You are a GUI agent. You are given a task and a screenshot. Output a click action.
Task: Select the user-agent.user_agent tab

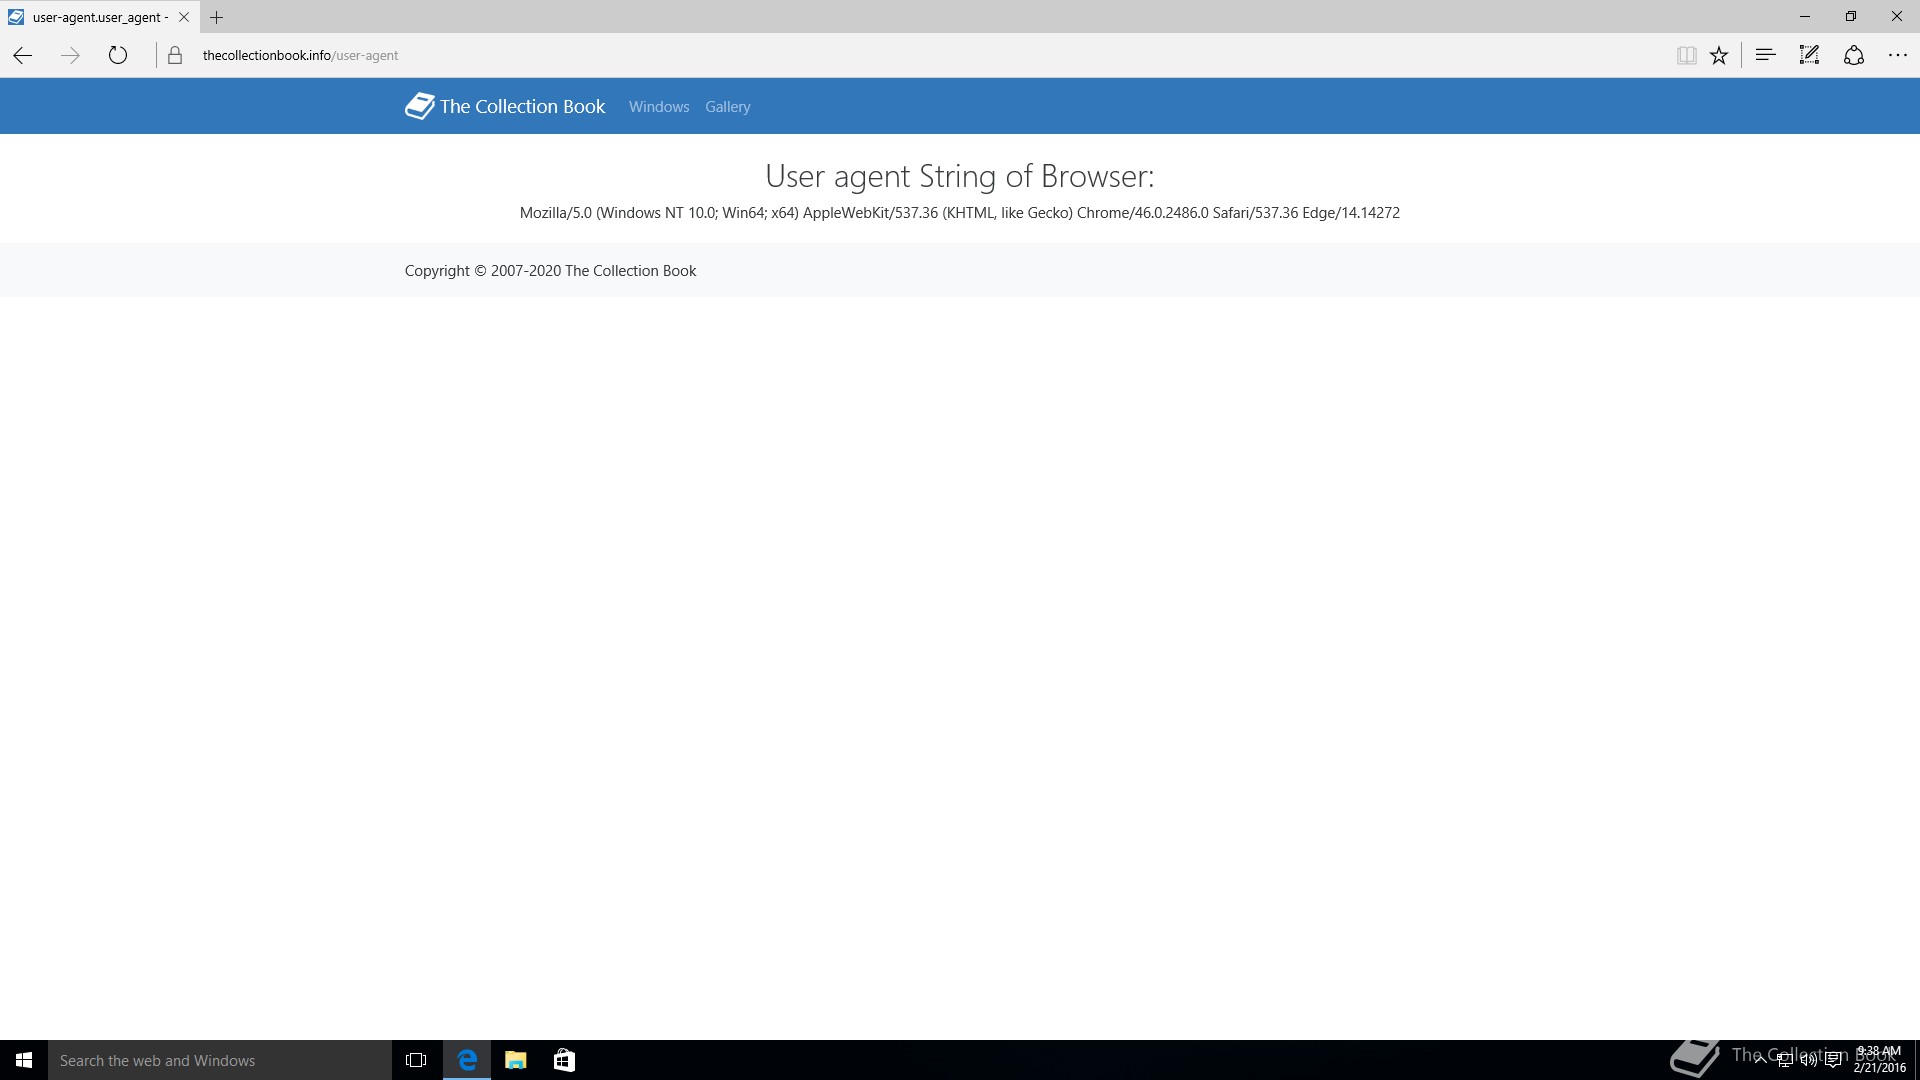click(98, 17)
